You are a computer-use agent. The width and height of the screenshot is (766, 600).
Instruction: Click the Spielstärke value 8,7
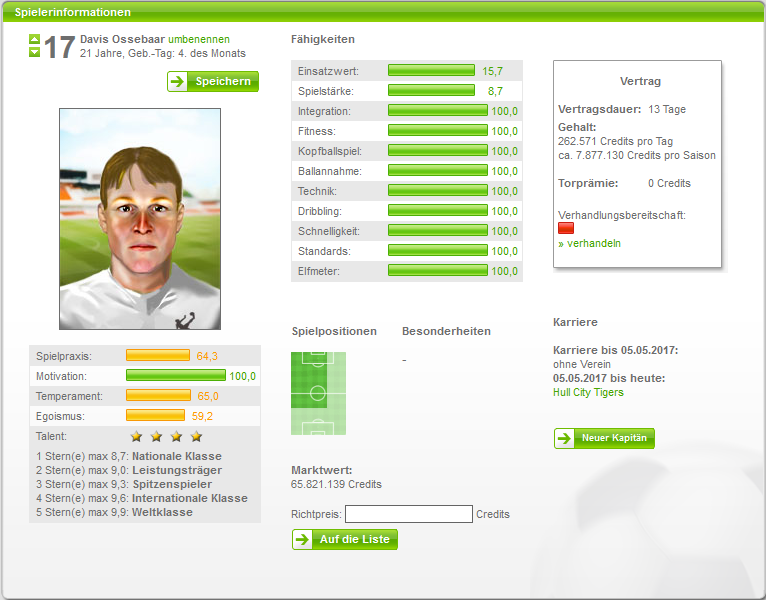(x=495, y=91)
